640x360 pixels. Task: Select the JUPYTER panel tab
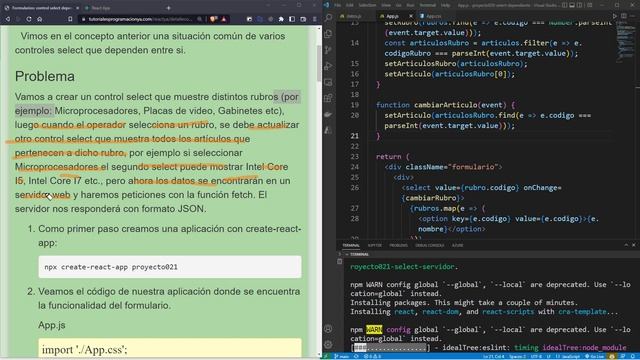pyautogui.click(x=375, y=245)
